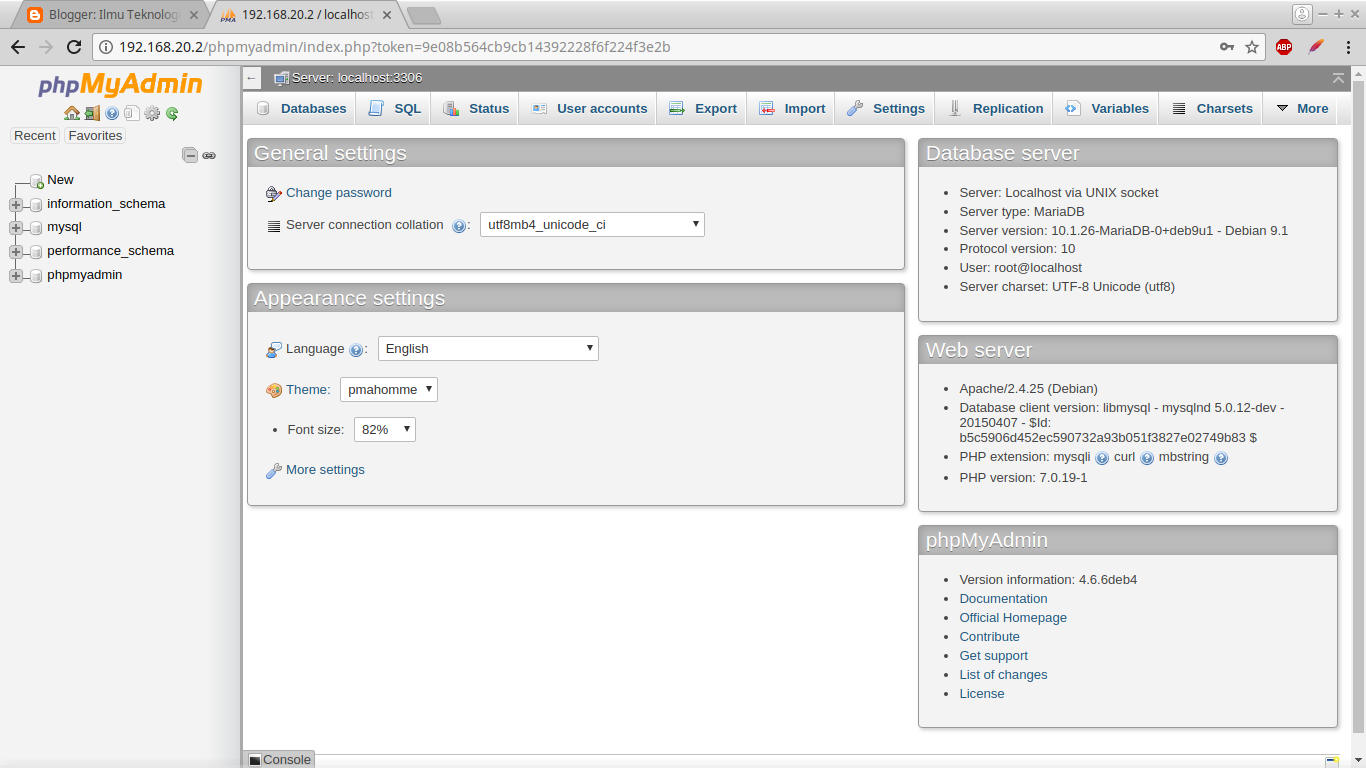Click help icon beside Server connection collation
The height and width of the screenshot is (768, 1366).
coord(459,226)
